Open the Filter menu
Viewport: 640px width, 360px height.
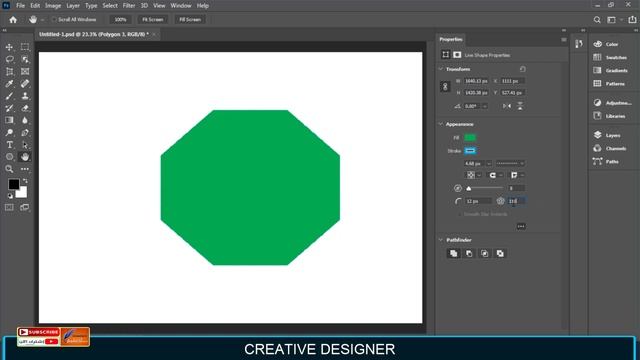point(129,6)
